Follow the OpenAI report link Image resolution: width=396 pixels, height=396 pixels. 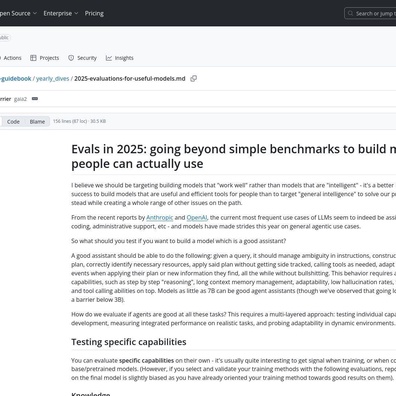(x=197, y=218)
